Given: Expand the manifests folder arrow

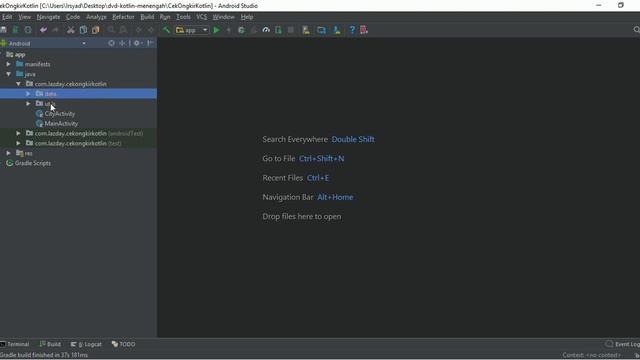Looking at the screenshot, I should (x=9, y=64).
